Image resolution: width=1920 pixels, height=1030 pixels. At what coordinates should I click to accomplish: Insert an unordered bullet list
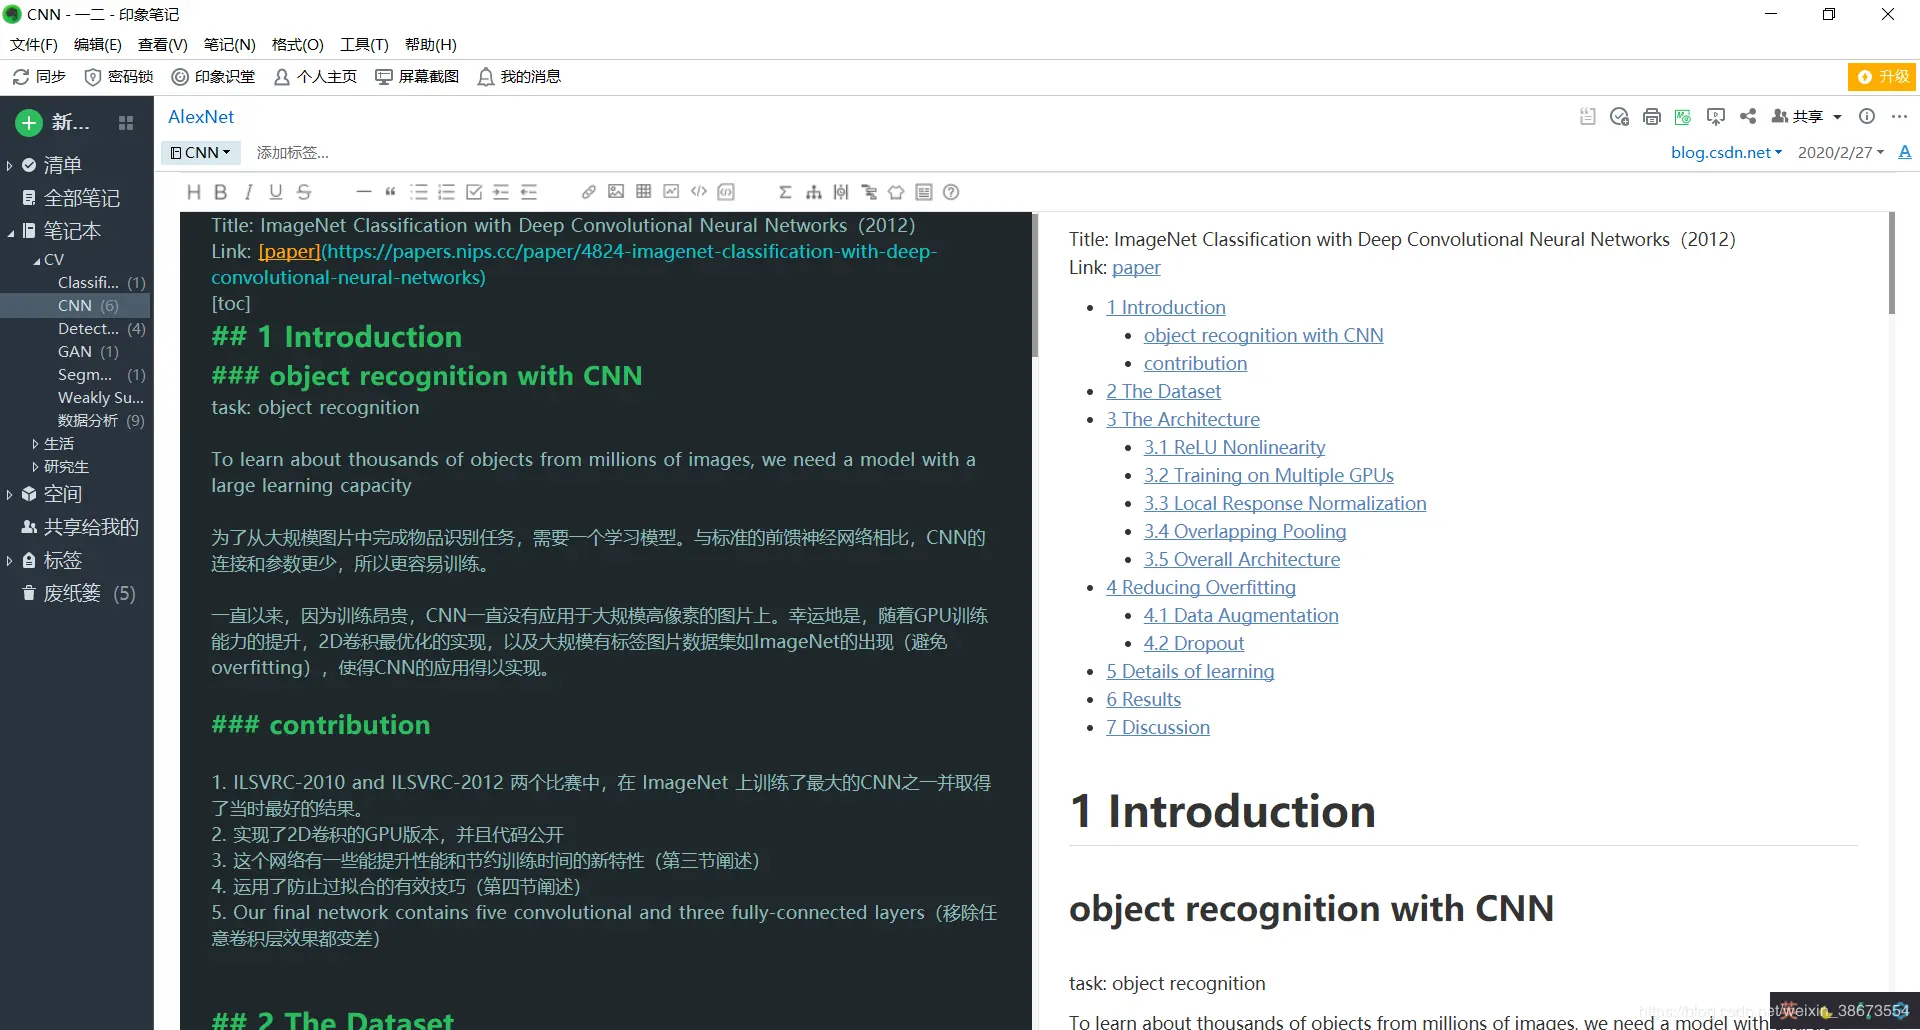419,192
